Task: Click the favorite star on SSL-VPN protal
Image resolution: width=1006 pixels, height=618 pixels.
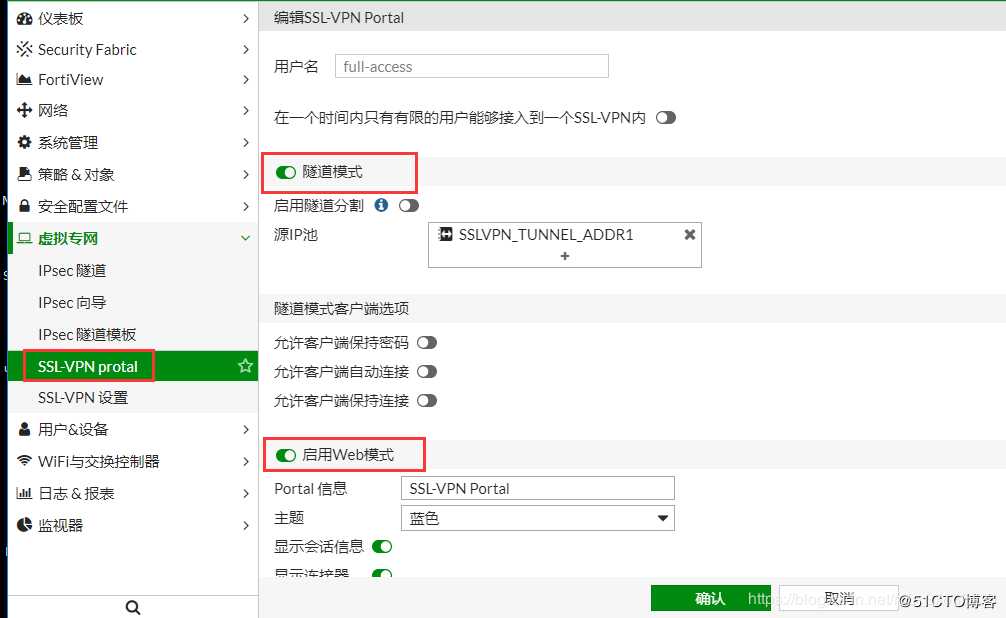Action: click(x=245, y=366)
